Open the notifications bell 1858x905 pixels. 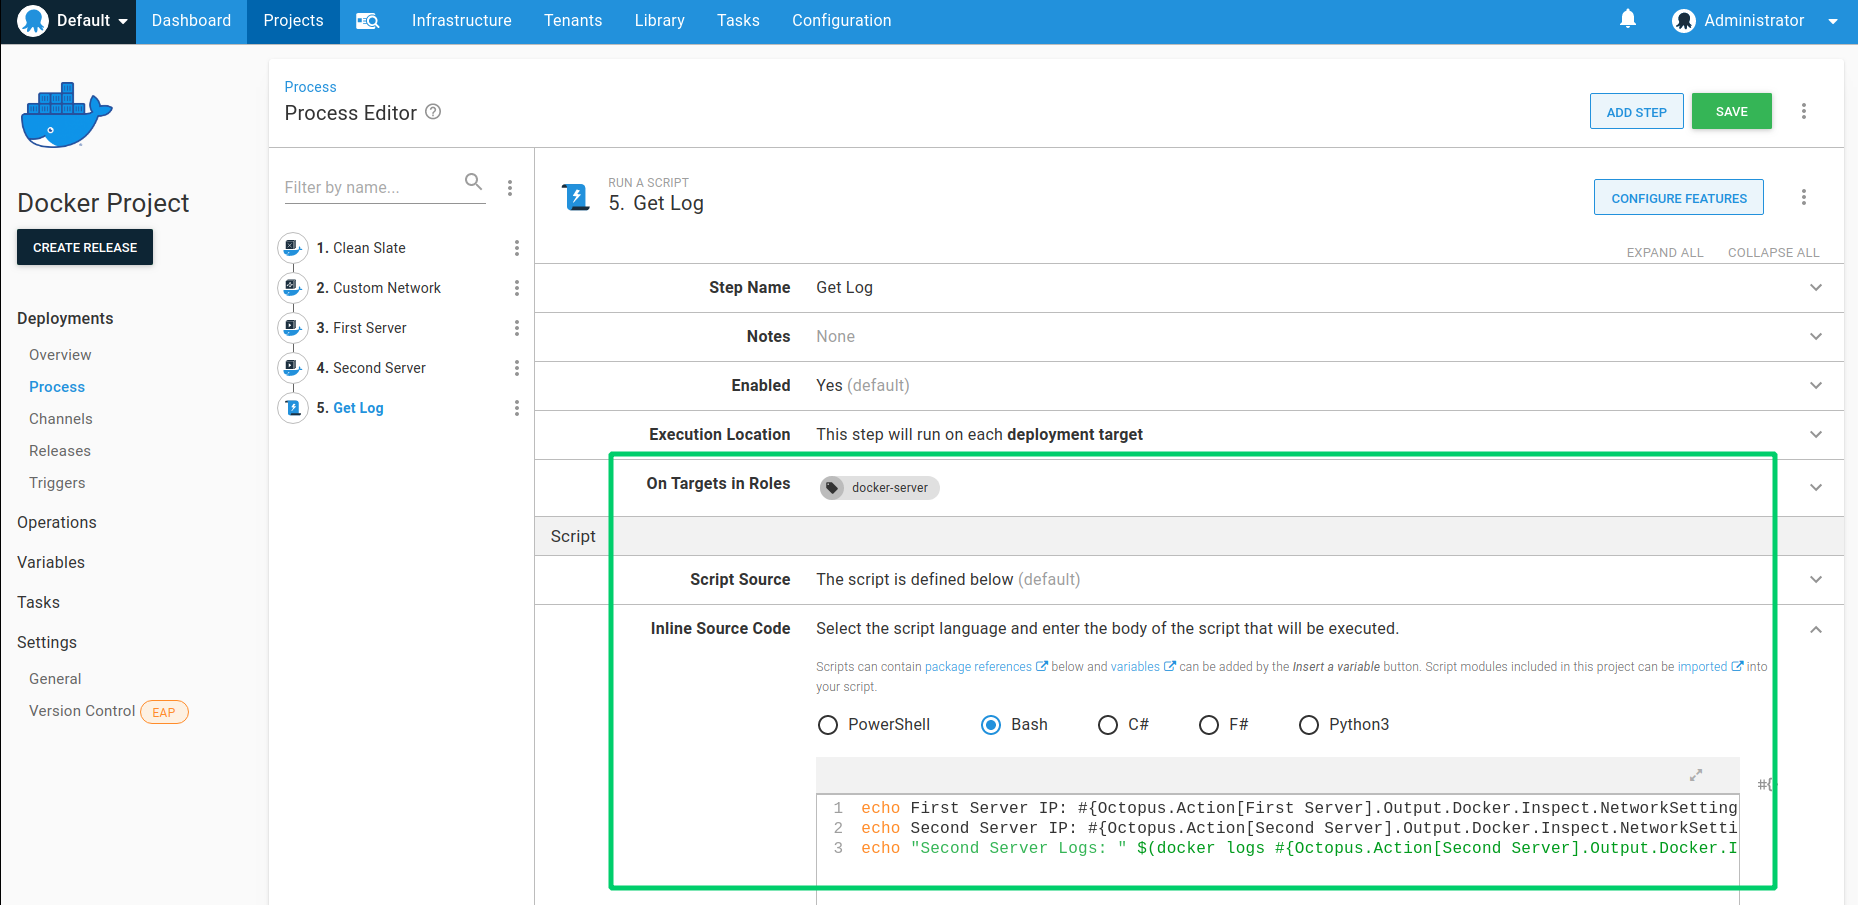[x=1628, y=20]
